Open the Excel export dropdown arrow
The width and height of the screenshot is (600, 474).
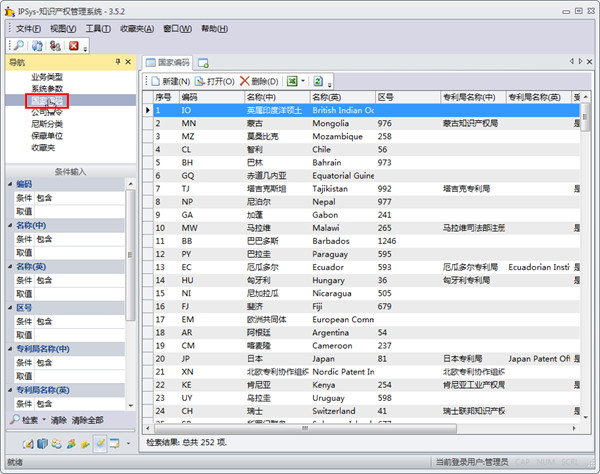tap(303, 81)
